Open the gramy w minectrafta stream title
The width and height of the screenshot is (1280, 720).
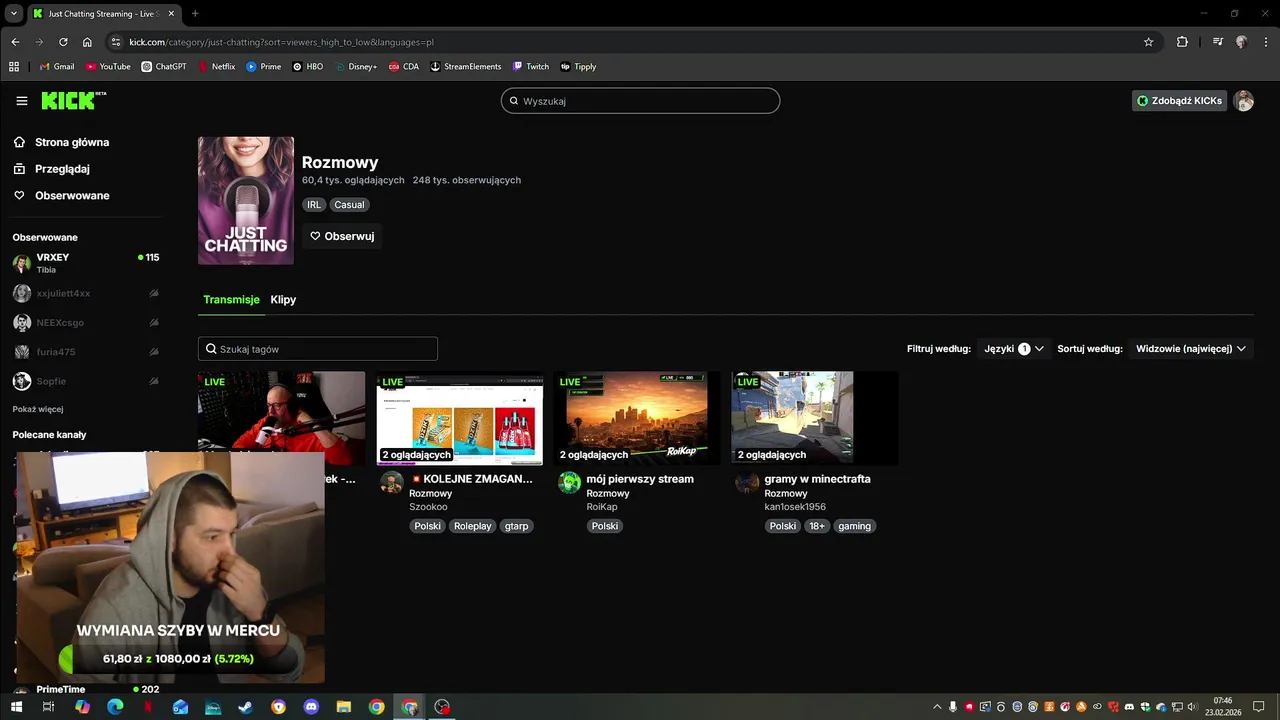[817, 479]
